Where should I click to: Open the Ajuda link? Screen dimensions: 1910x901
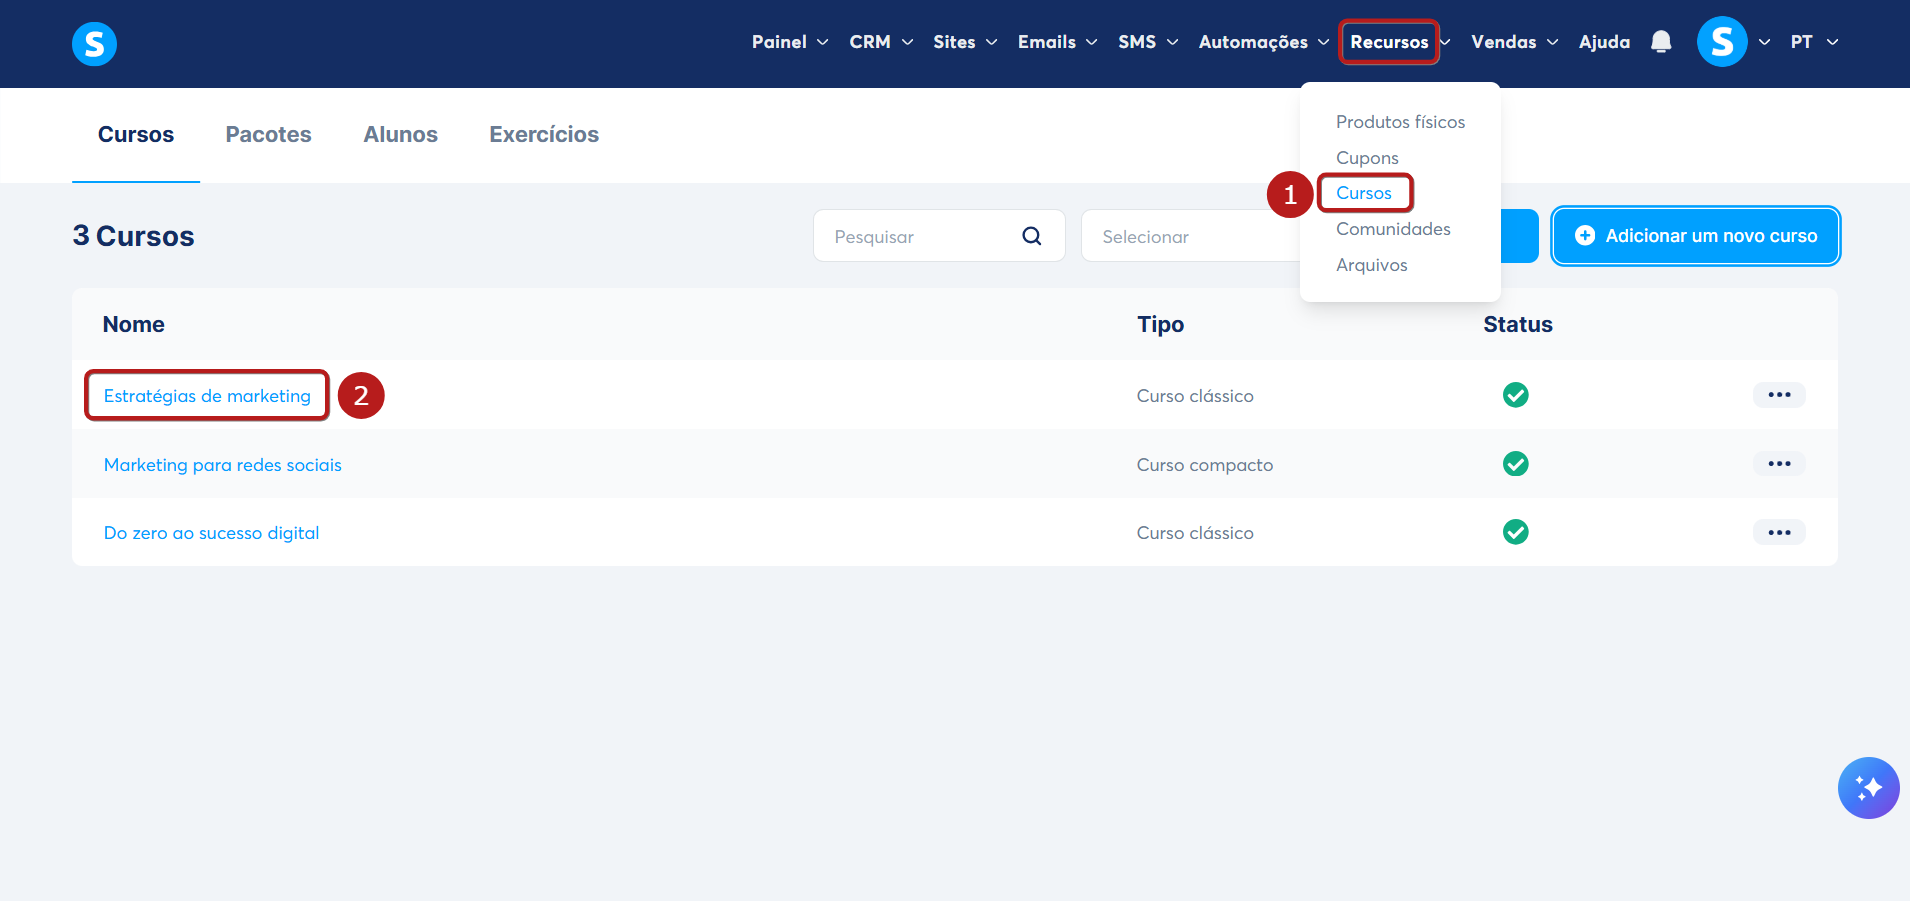[x=1604, y=42]
